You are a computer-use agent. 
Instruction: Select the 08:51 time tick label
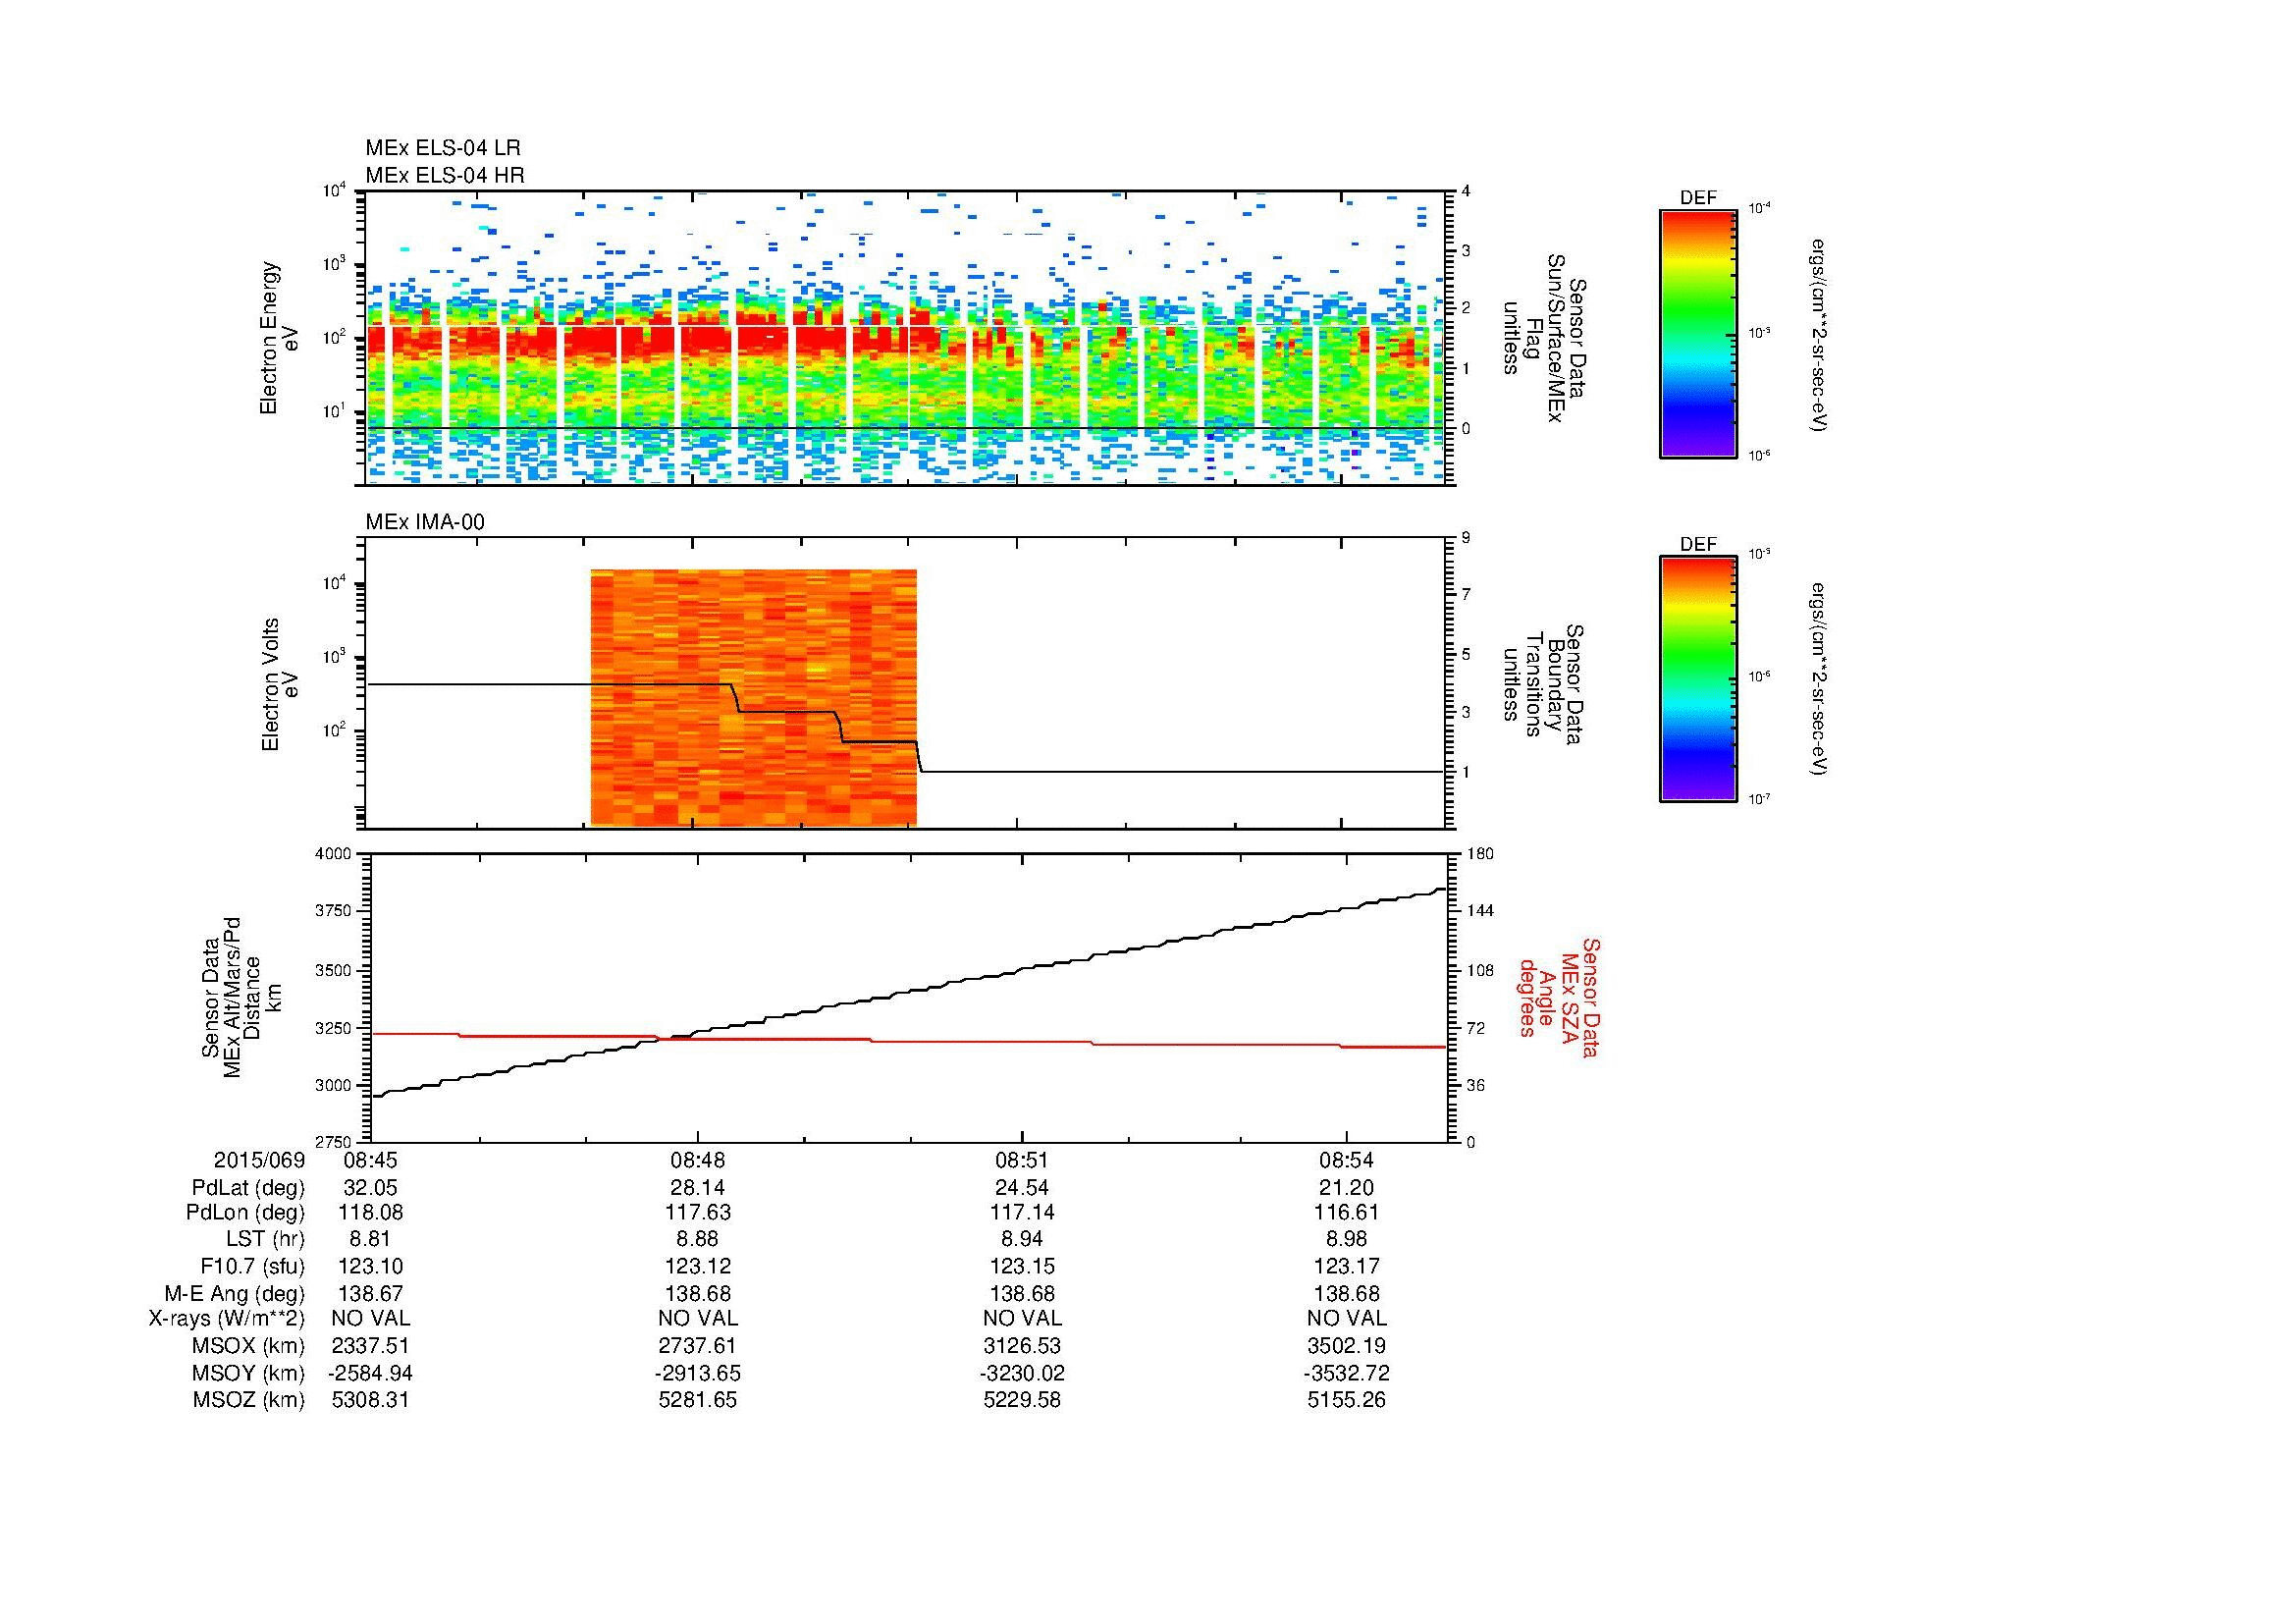[x=1022, y=1161]
